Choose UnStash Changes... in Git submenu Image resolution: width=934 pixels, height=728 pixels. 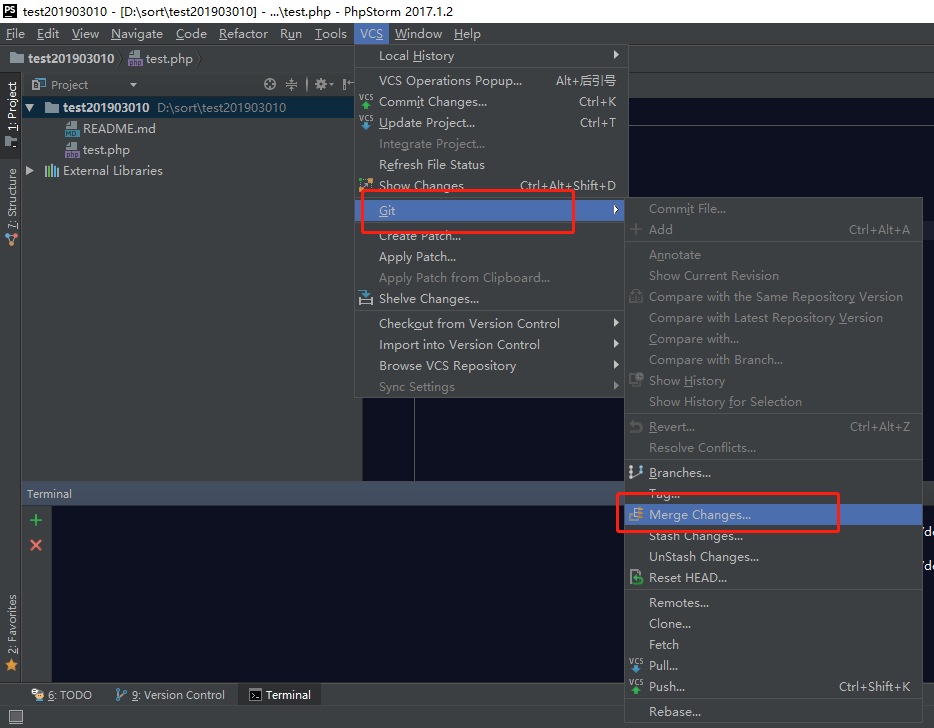point(773,557)
